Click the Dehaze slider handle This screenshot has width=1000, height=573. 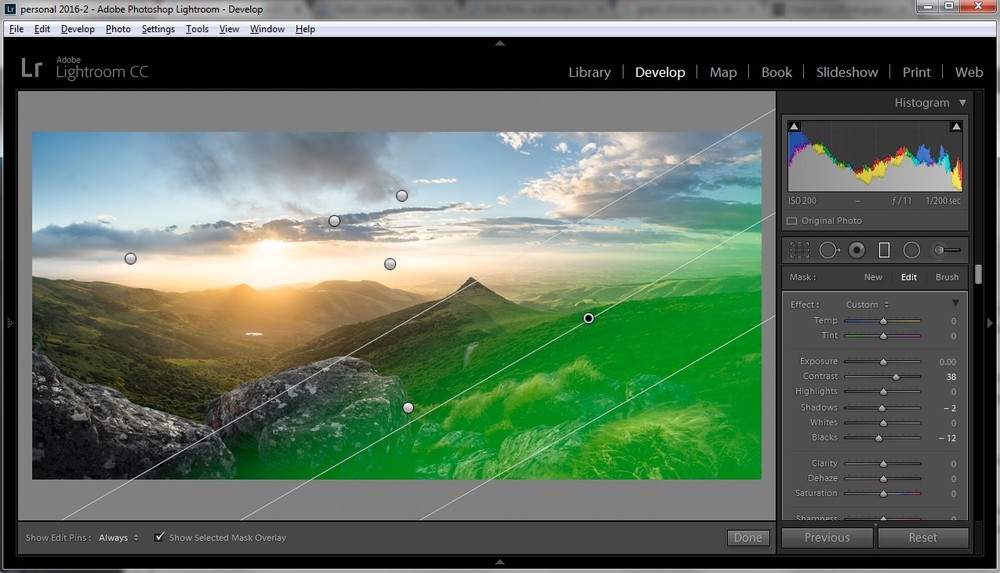[883, 479]
